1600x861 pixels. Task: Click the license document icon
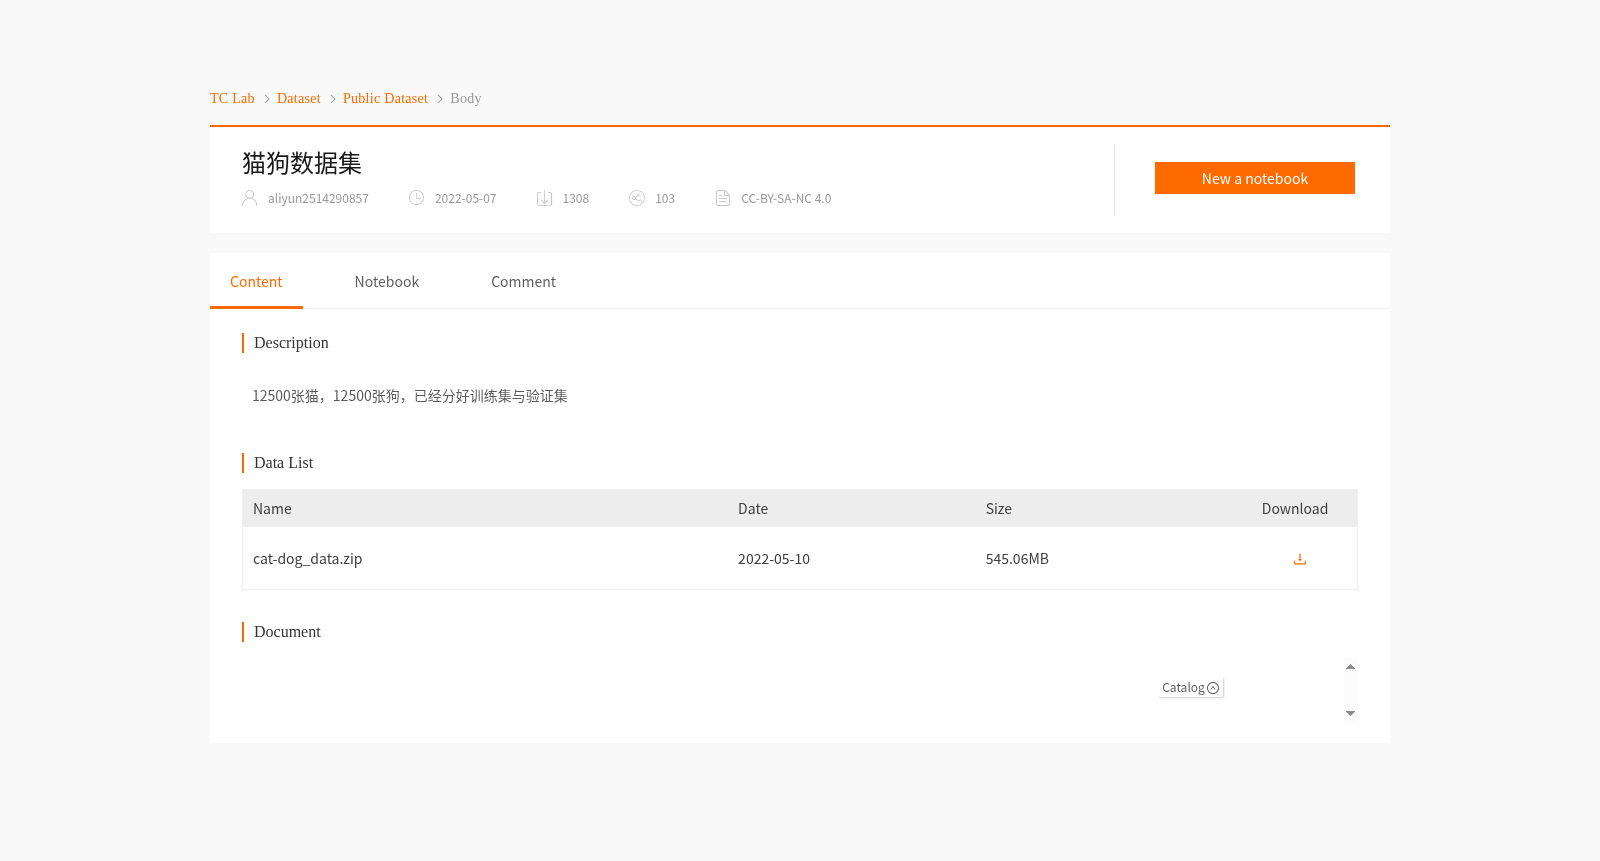pyautogui.click(x=723, y=198)
